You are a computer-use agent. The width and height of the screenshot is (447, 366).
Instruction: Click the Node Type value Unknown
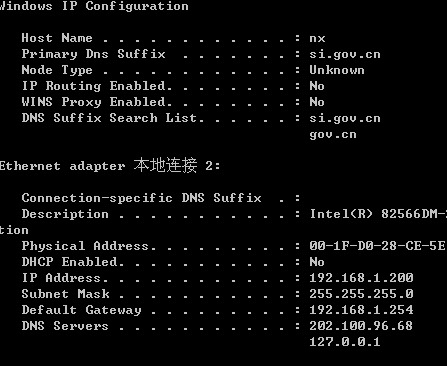pos(337,70)
